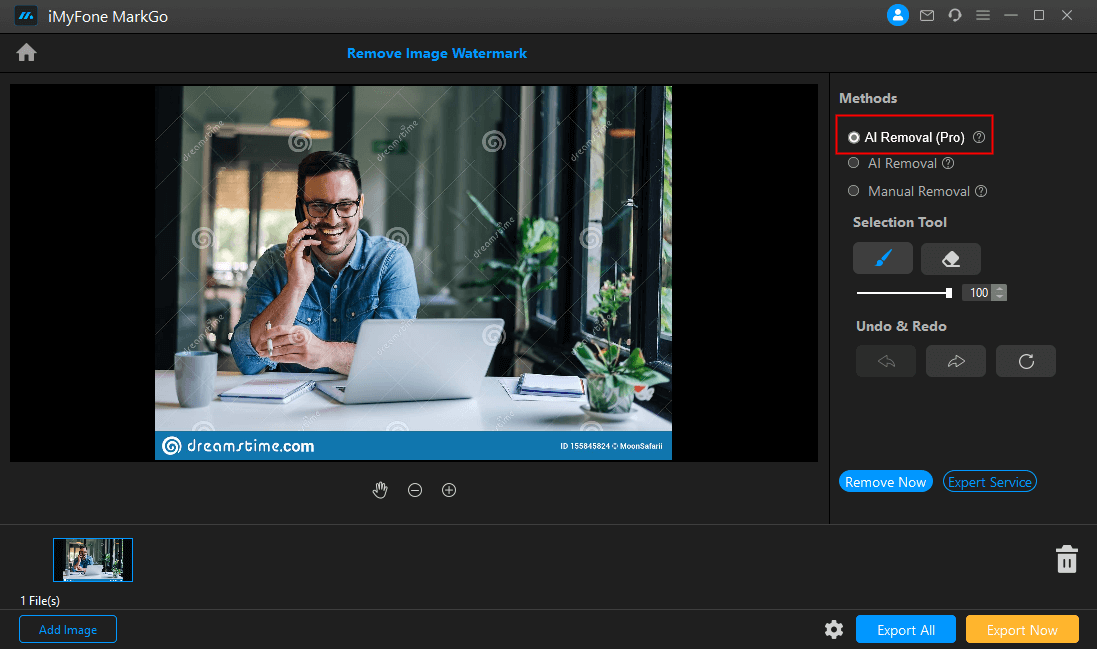Viewport: 1097px width, 649px height.
Task: Zoom out with the minus icon
Action: 415,490
